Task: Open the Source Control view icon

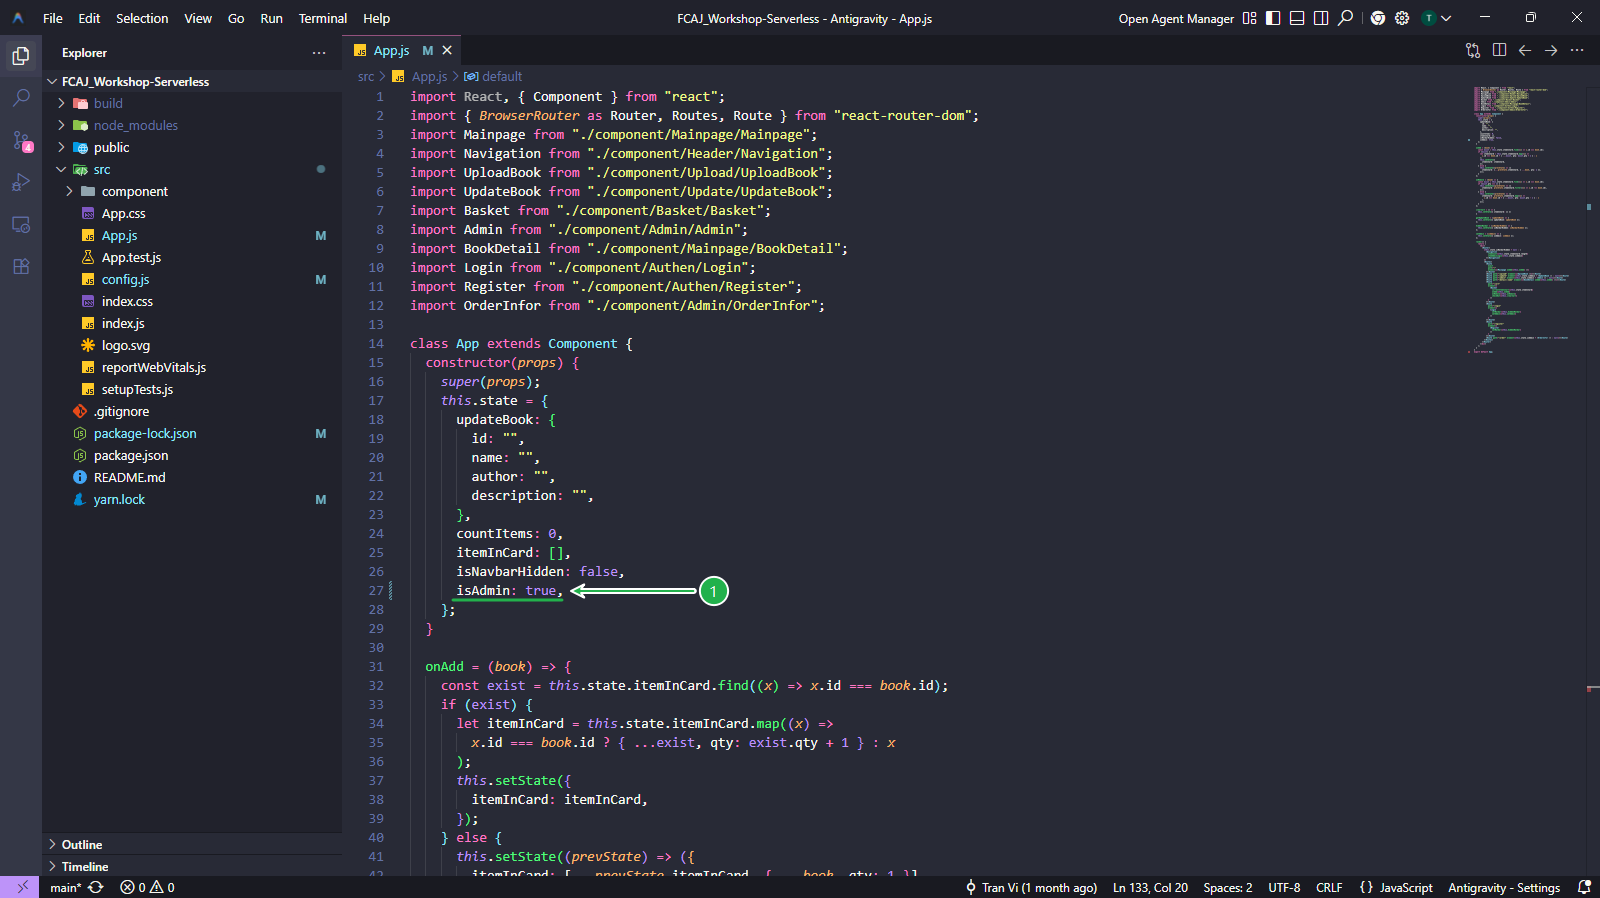Action: (x=21, y=140)
